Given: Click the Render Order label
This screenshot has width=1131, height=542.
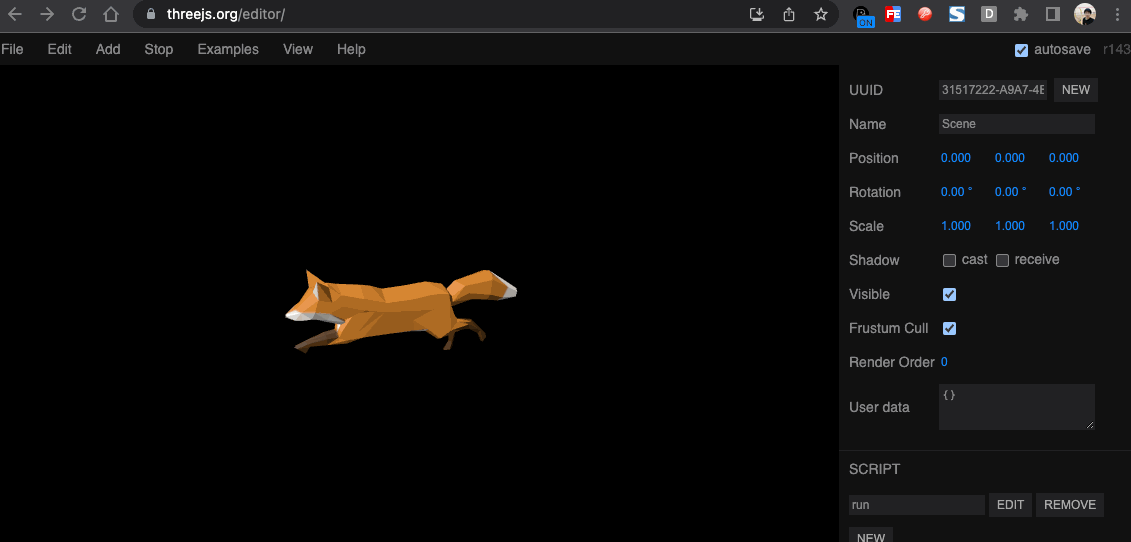Looking at the screenshot, I should tap(892, 362).
